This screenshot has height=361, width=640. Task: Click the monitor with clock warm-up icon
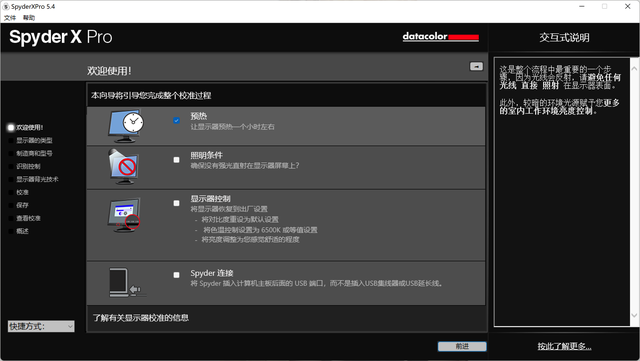pos(126,126)
